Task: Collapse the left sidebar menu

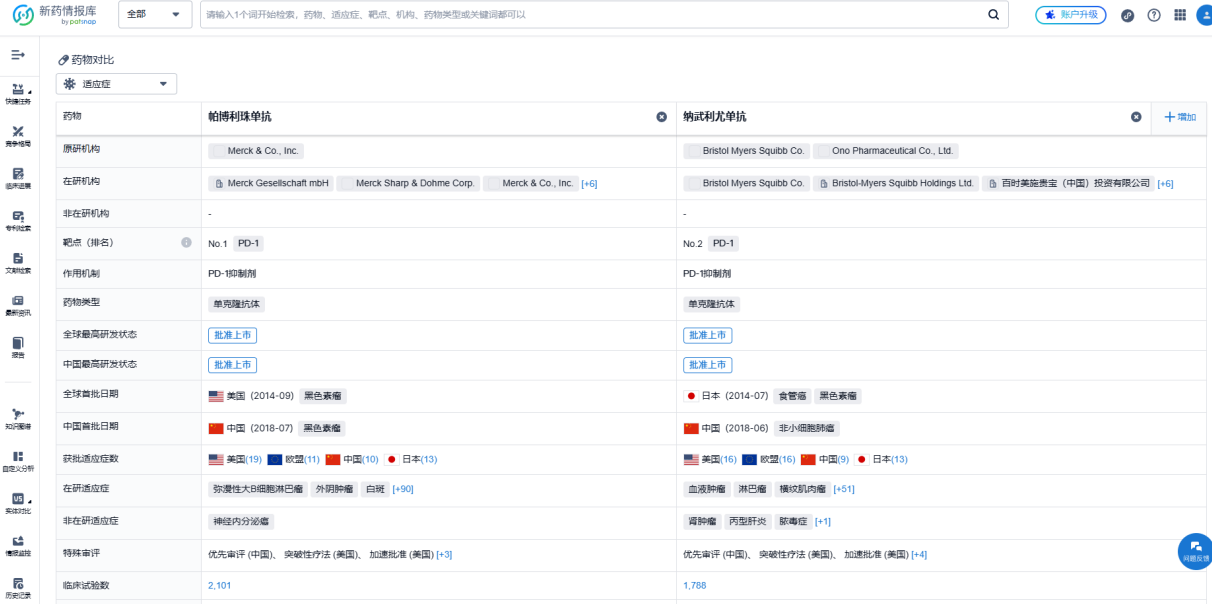Action: coord(18,54)
